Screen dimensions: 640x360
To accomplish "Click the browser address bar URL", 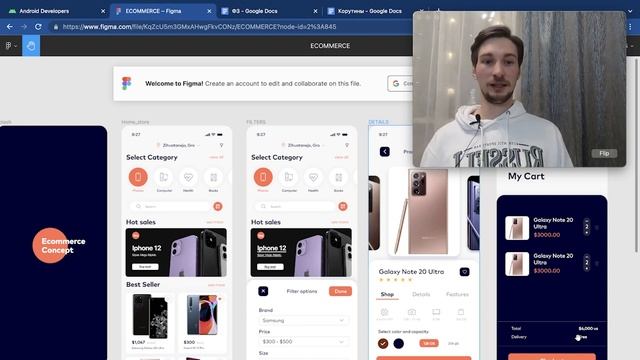I will tap(199, 27).
